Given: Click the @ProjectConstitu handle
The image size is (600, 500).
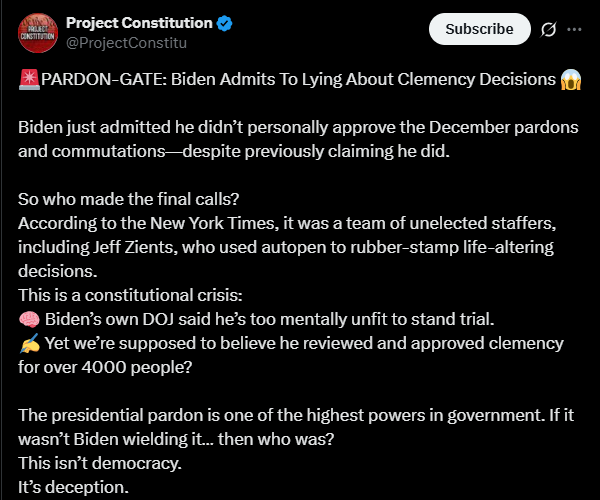Looking at the screenshot, I should [x=126, y=43].
